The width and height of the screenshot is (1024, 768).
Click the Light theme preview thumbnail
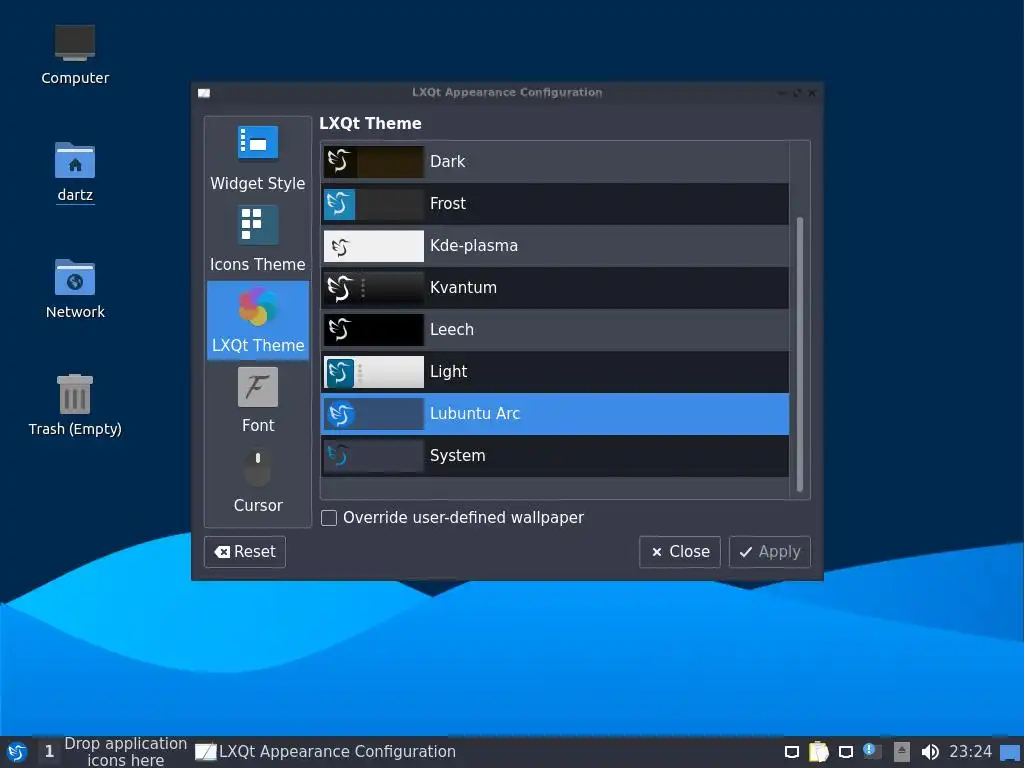[x=374, y=372]
